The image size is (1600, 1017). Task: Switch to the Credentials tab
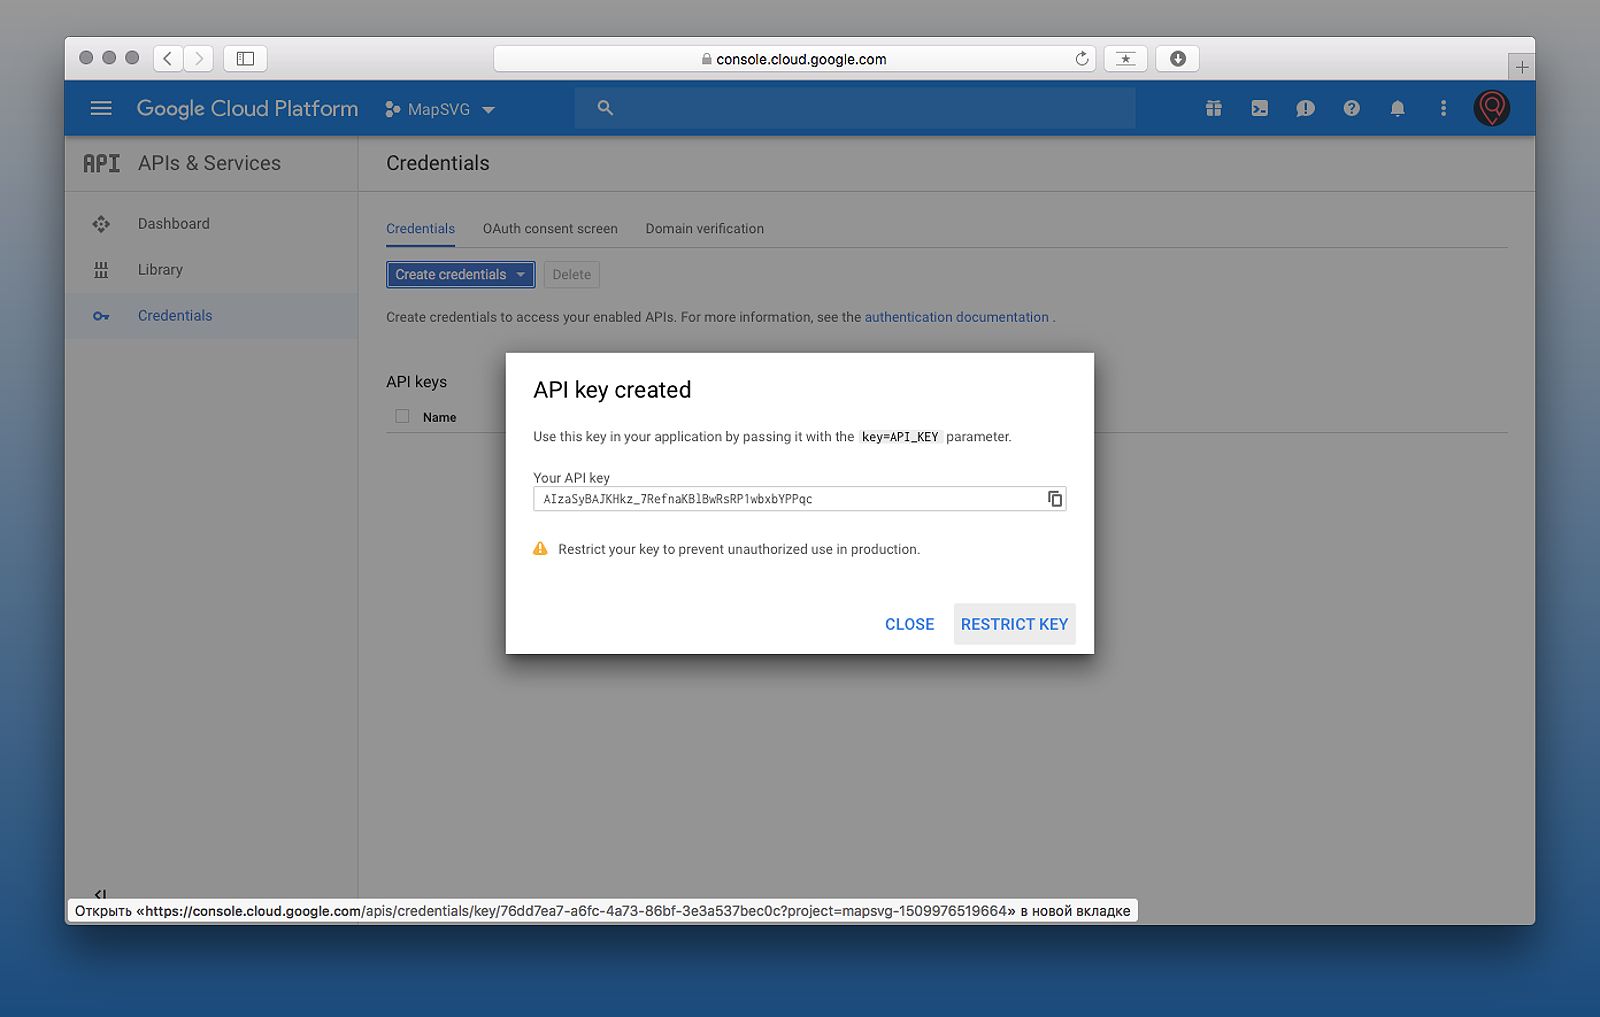click(x=420, y=229)
